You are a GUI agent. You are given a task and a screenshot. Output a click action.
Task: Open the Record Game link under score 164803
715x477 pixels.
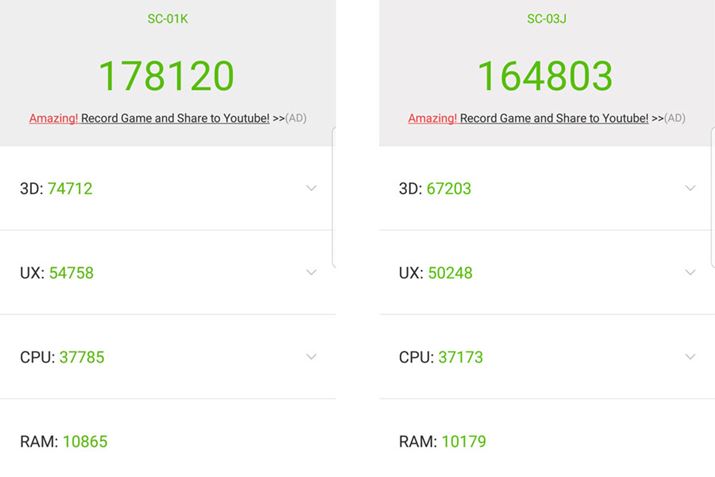point(554,118)
